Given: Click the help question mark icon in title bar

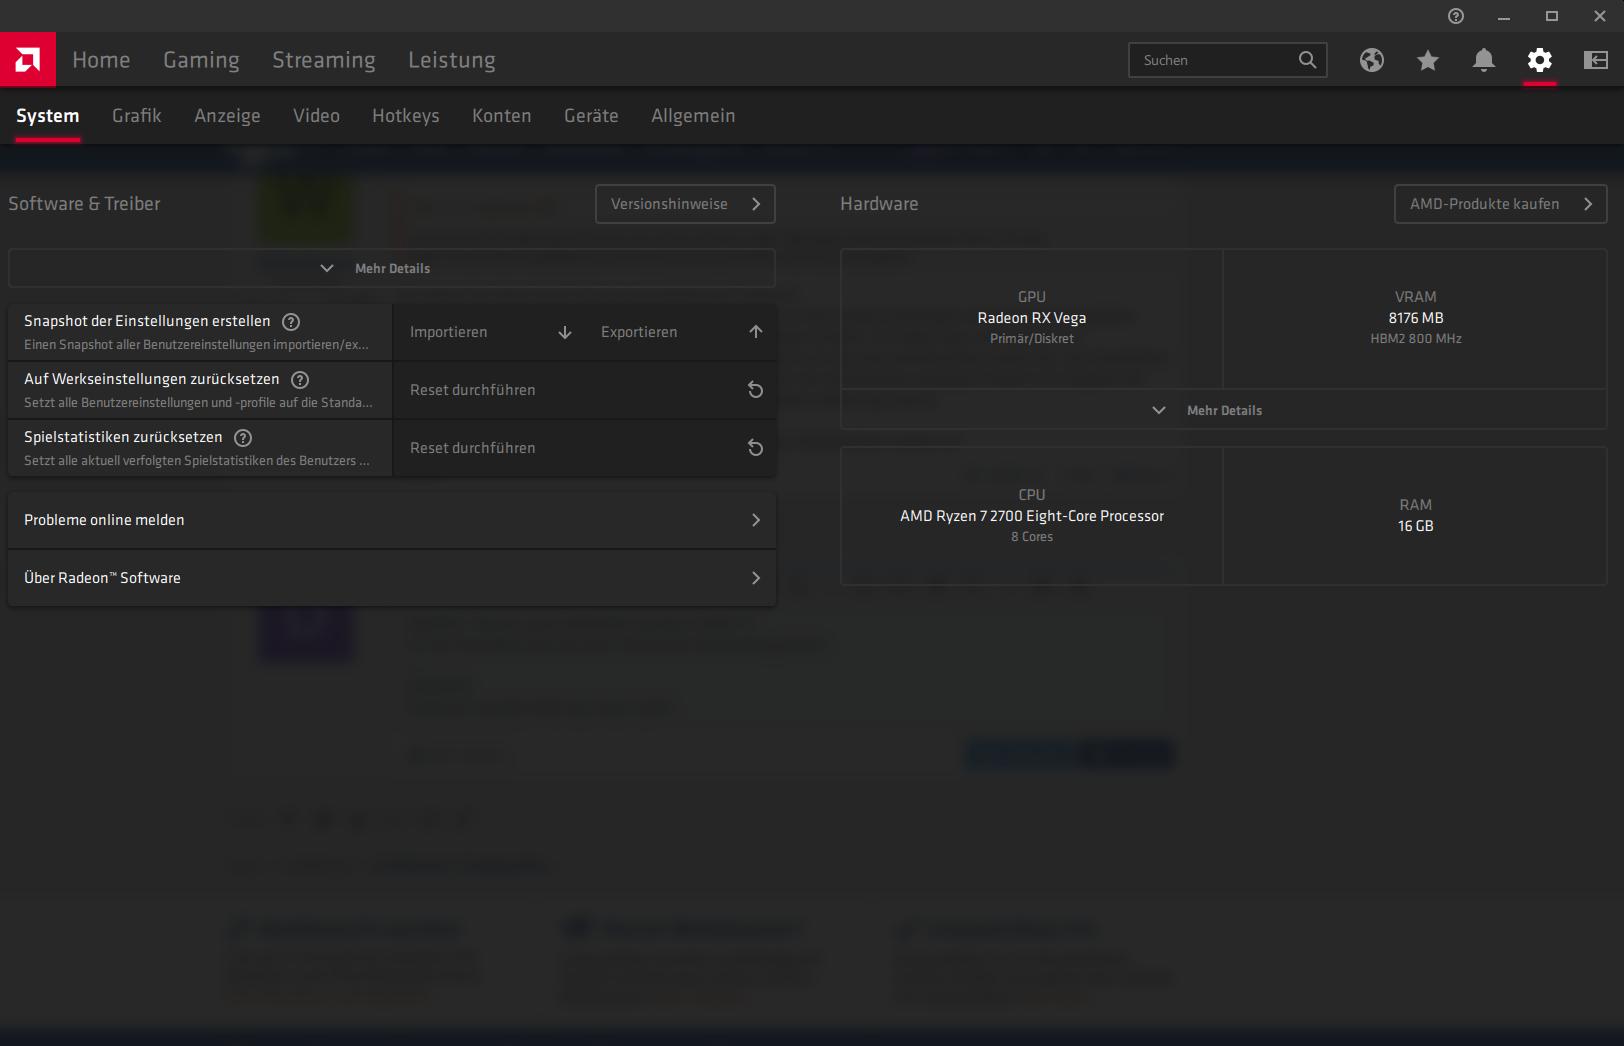Looking at the screenshot, I should pyautogui.click(x=1456, y=16).
